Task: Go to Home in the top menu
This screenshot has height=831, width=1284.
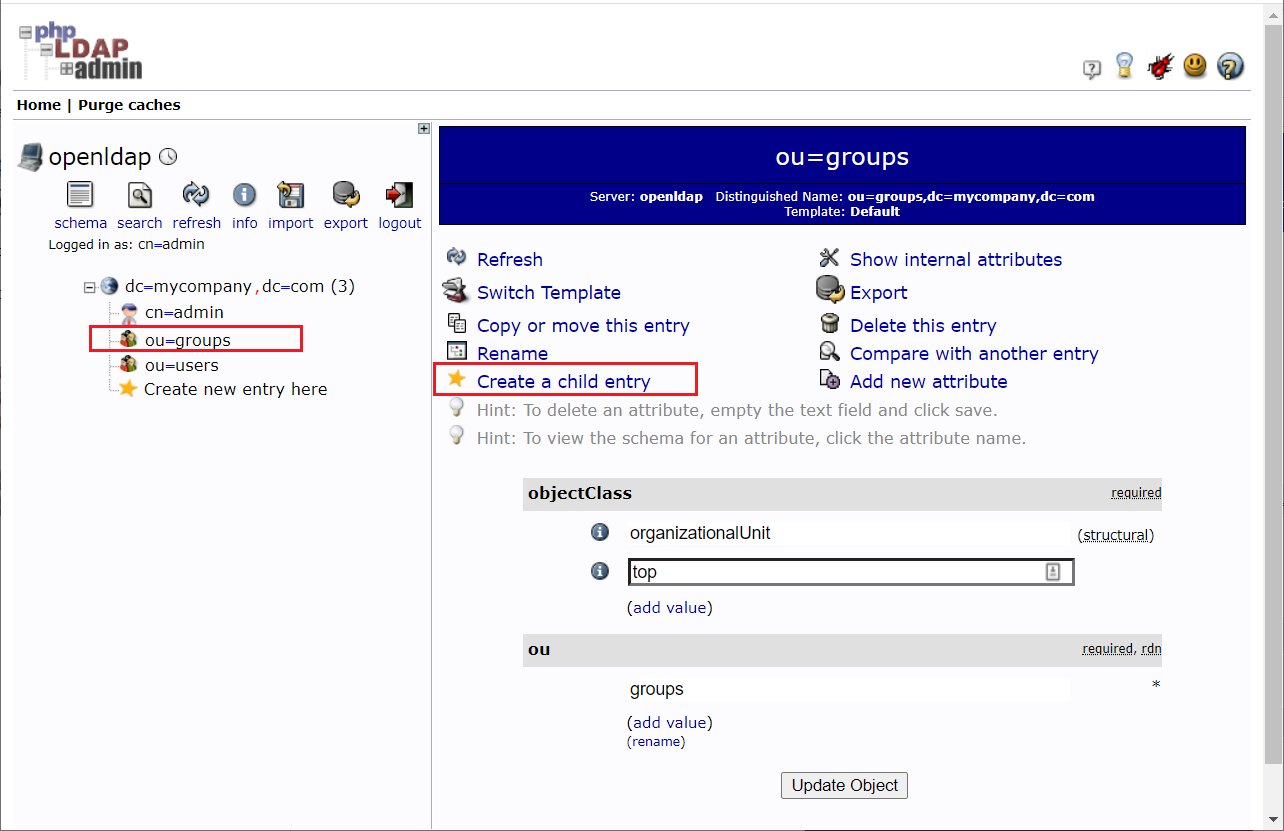Action: [x=38, y=104]
